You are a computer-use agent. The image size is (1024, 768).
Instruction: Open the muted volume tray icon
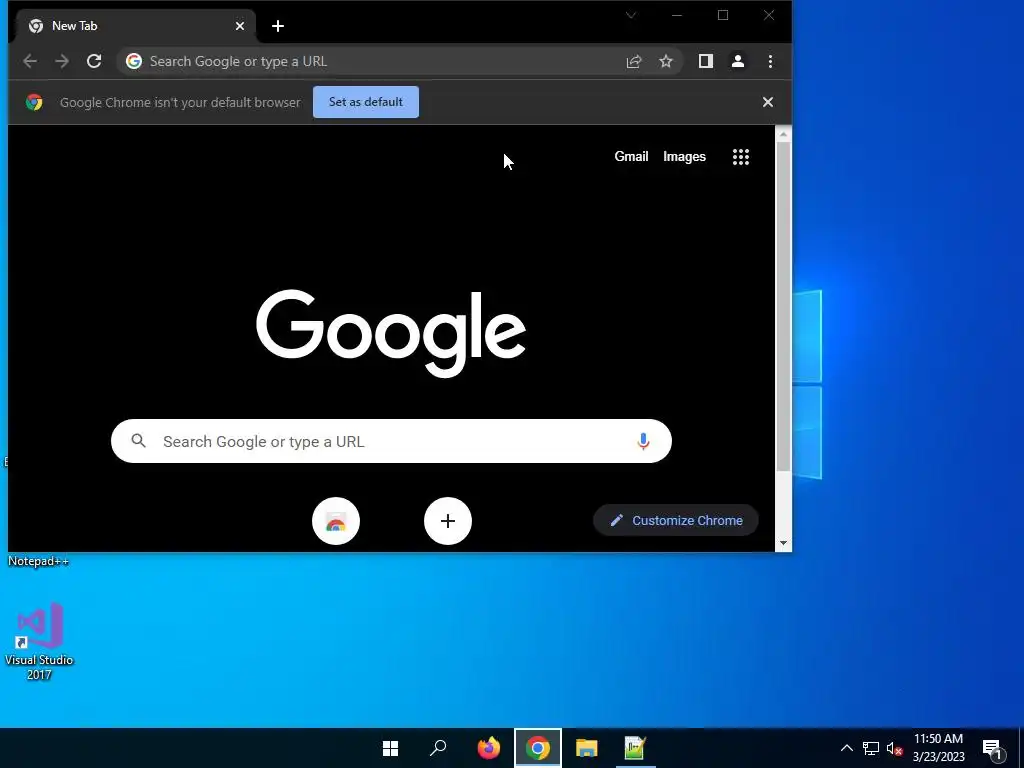click(x=894, y=748)
